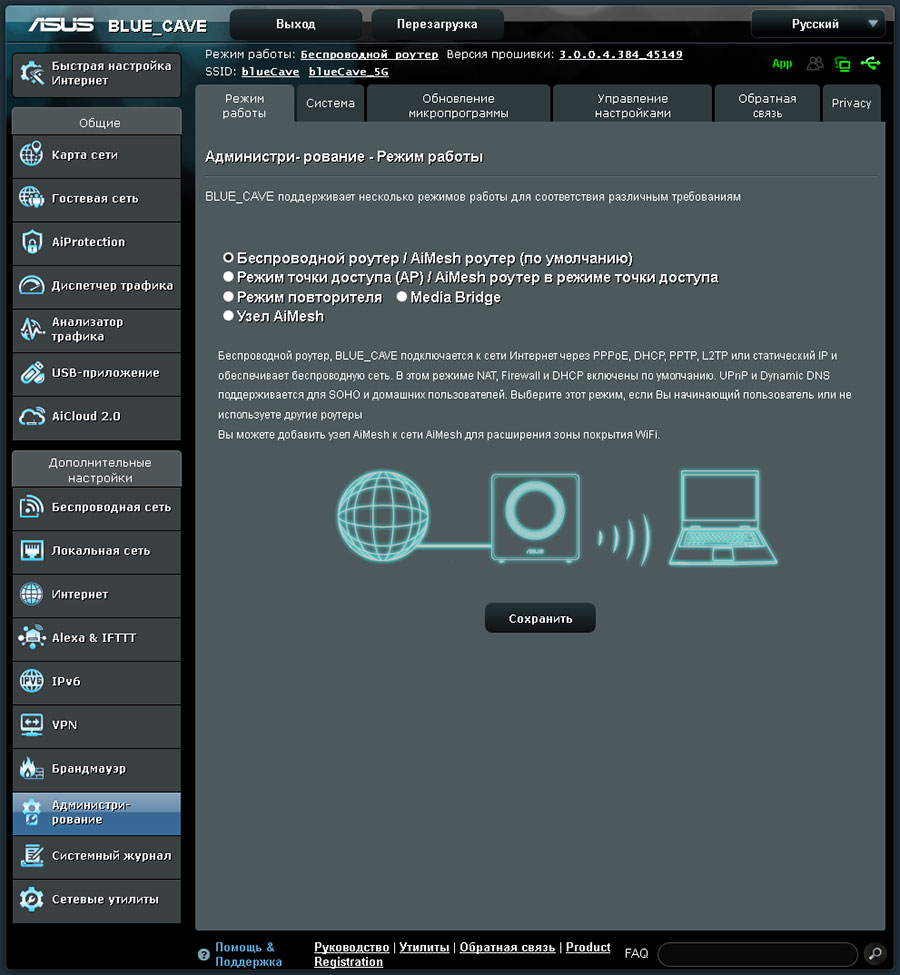Open Сетевые утилиты in the sidebar
900x975 pixels.
(97, 899)
